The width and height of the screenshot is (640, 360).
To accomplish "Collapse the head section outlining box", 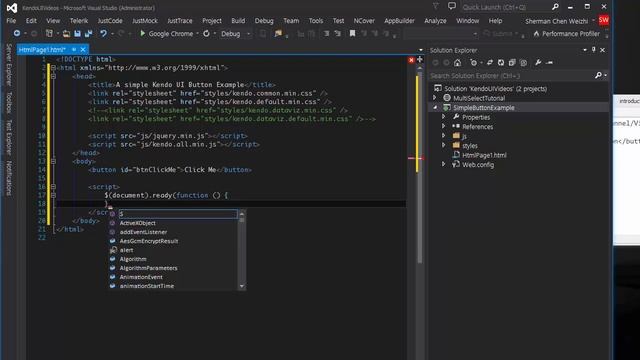I will tap(53, 76).
